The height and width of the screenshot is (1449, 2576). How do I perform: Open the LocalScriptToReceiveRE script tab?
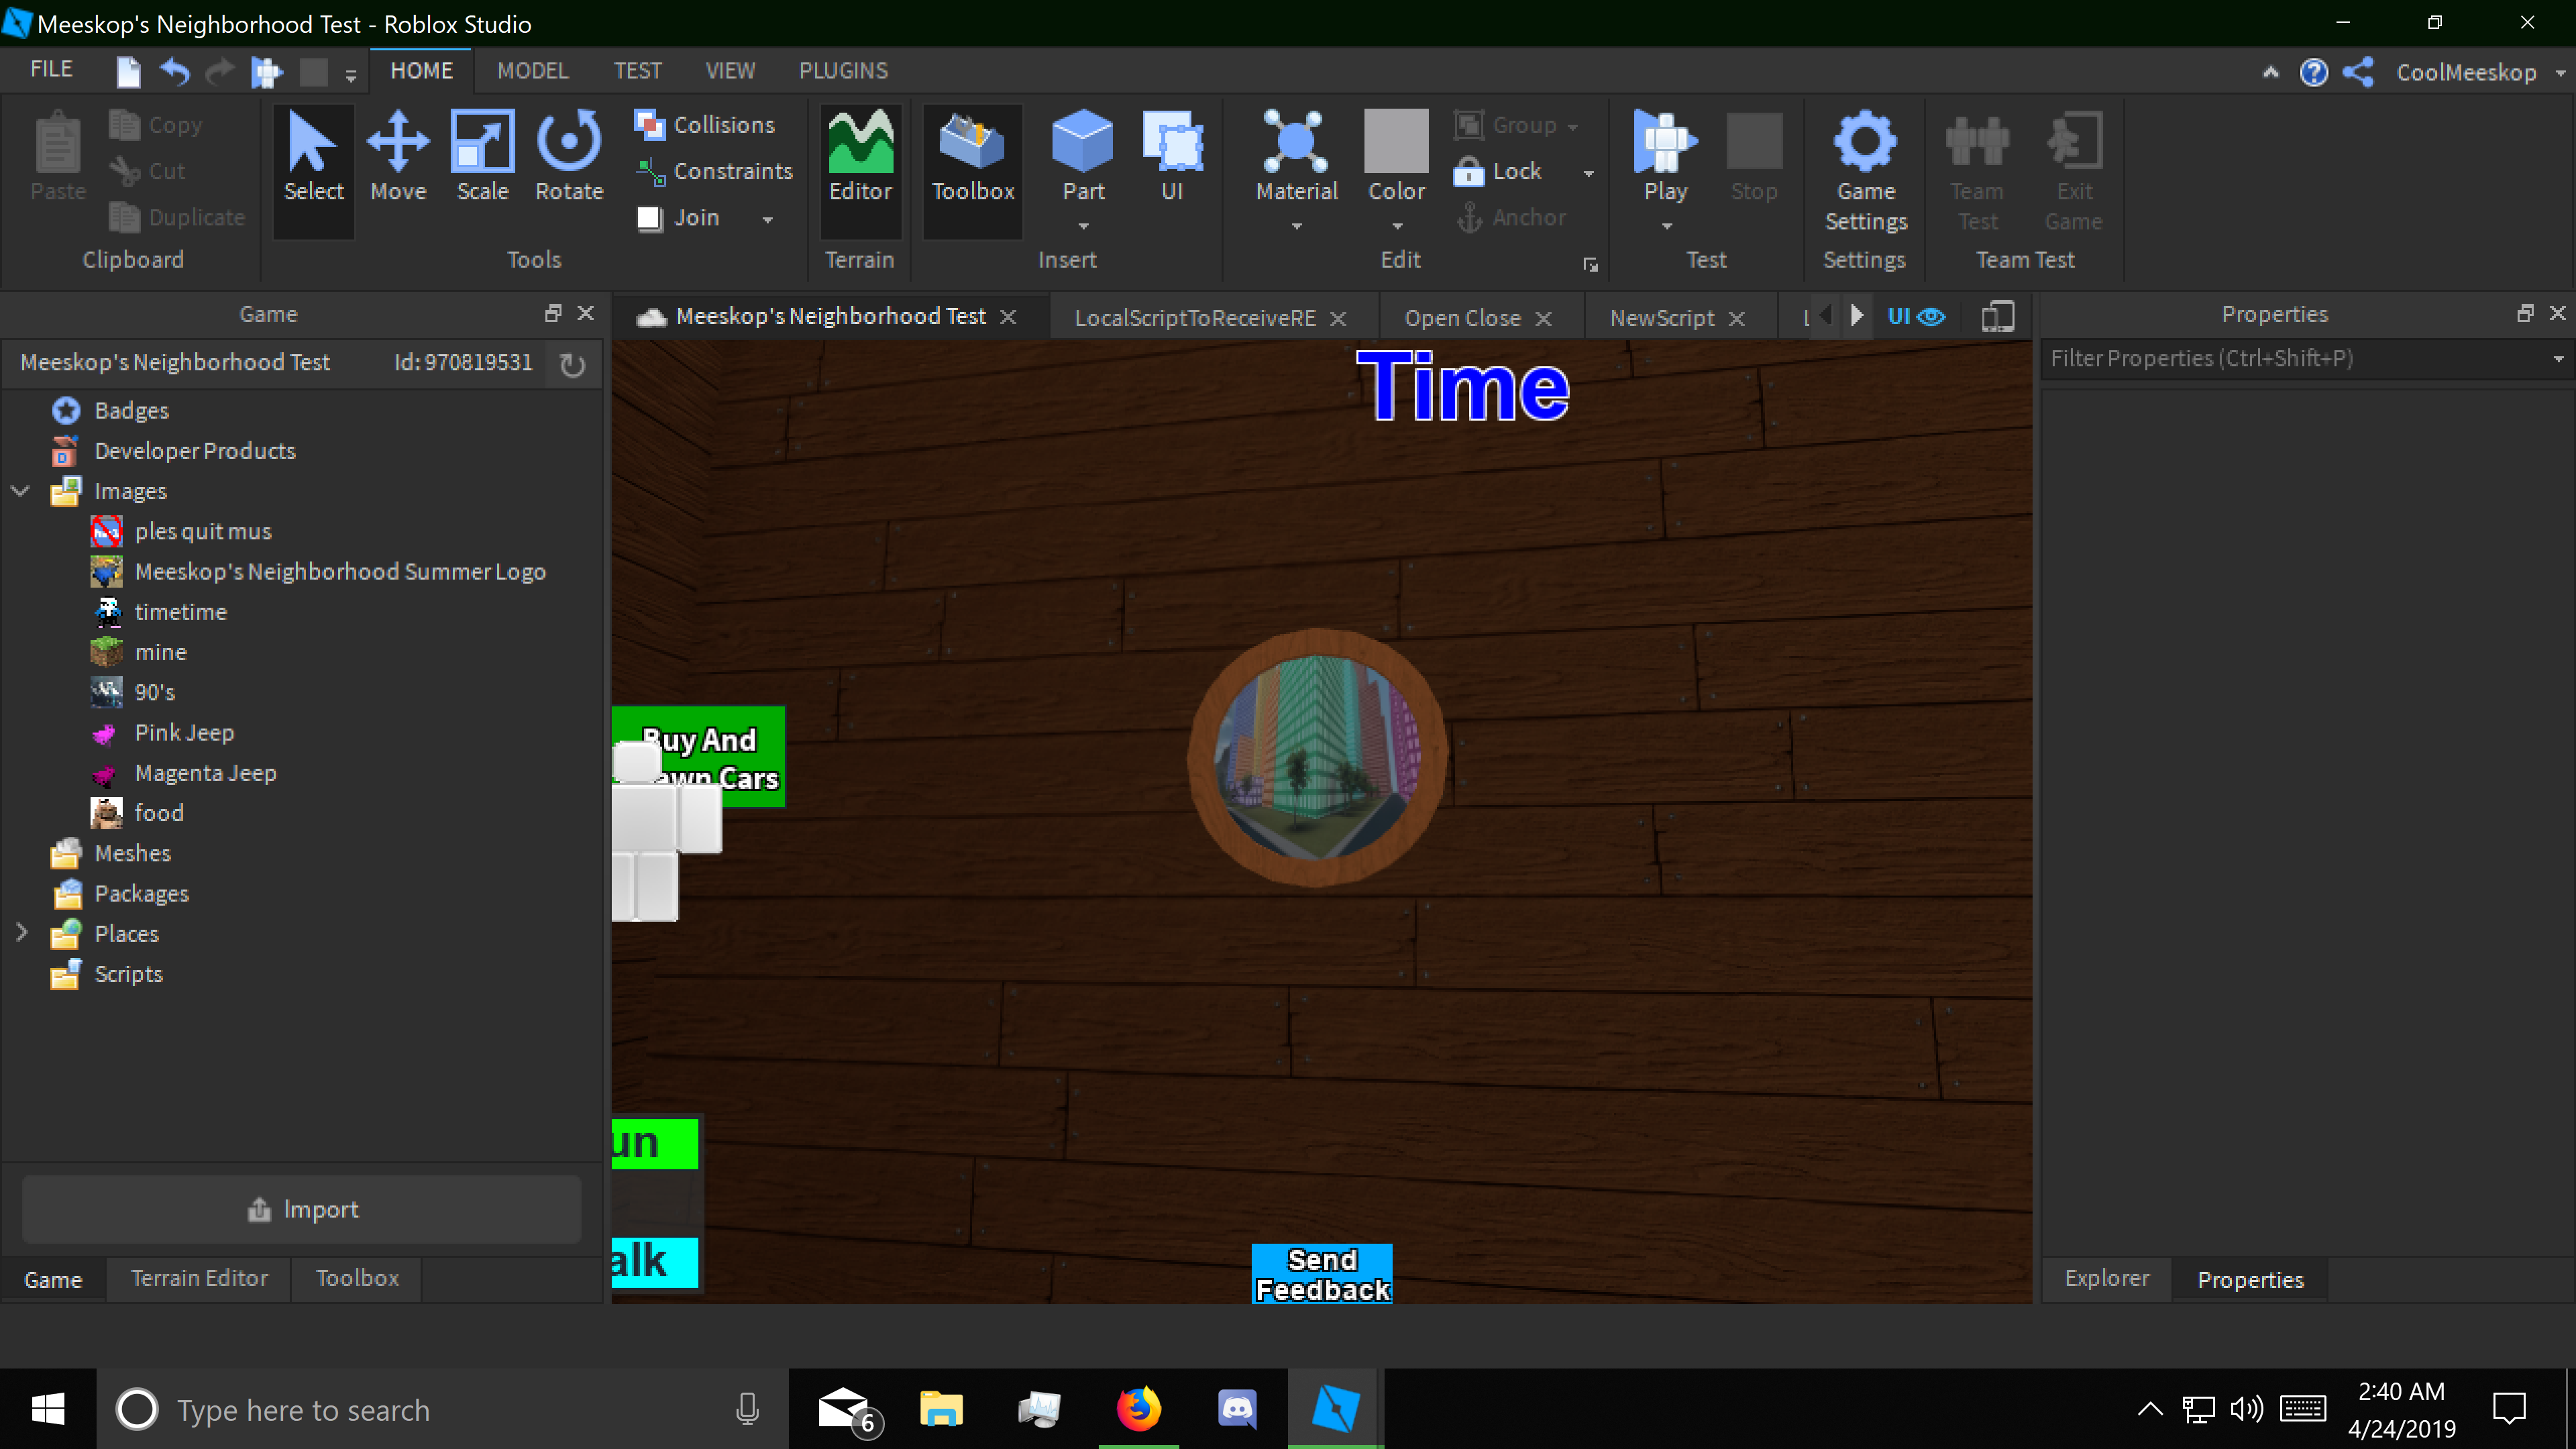(1195, 318)
